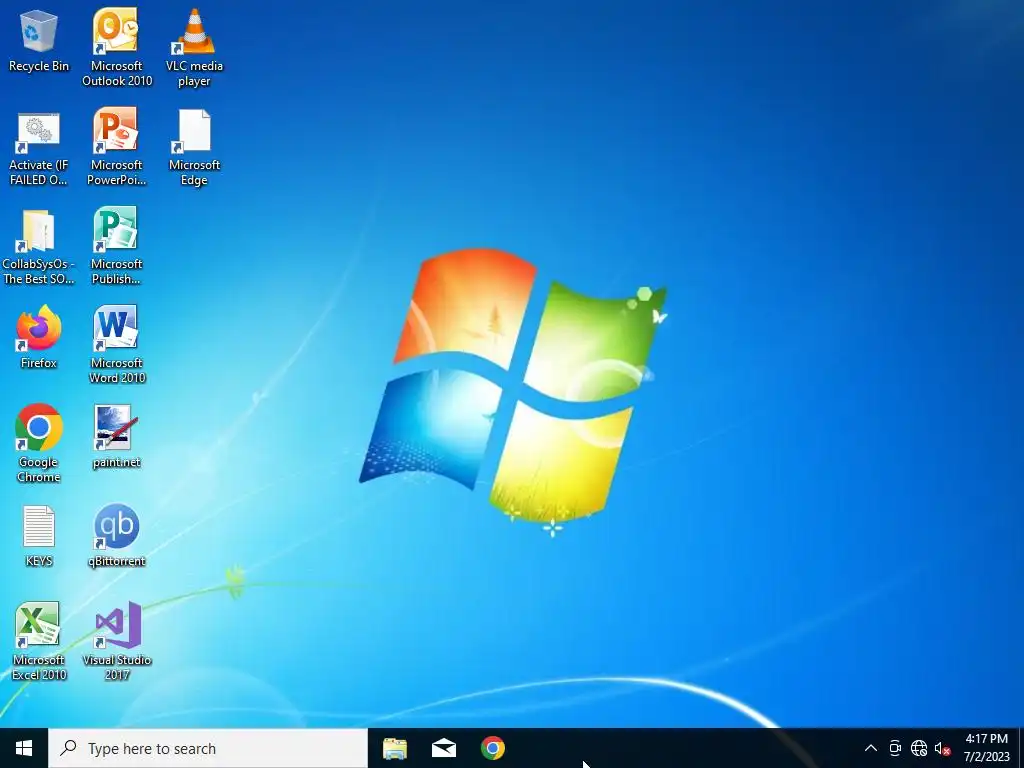Select the VLC media player shortcut
The width and height of the screenshot is (1024, 768).
click(194, 48)
